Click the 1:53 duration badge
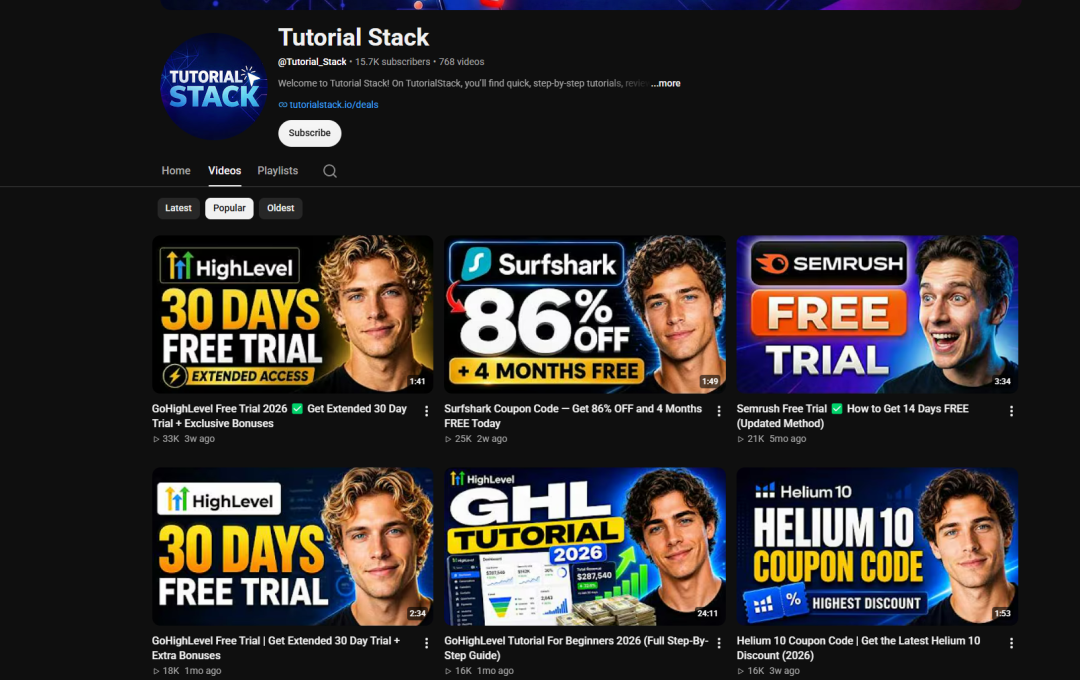 click(1002, 614)
